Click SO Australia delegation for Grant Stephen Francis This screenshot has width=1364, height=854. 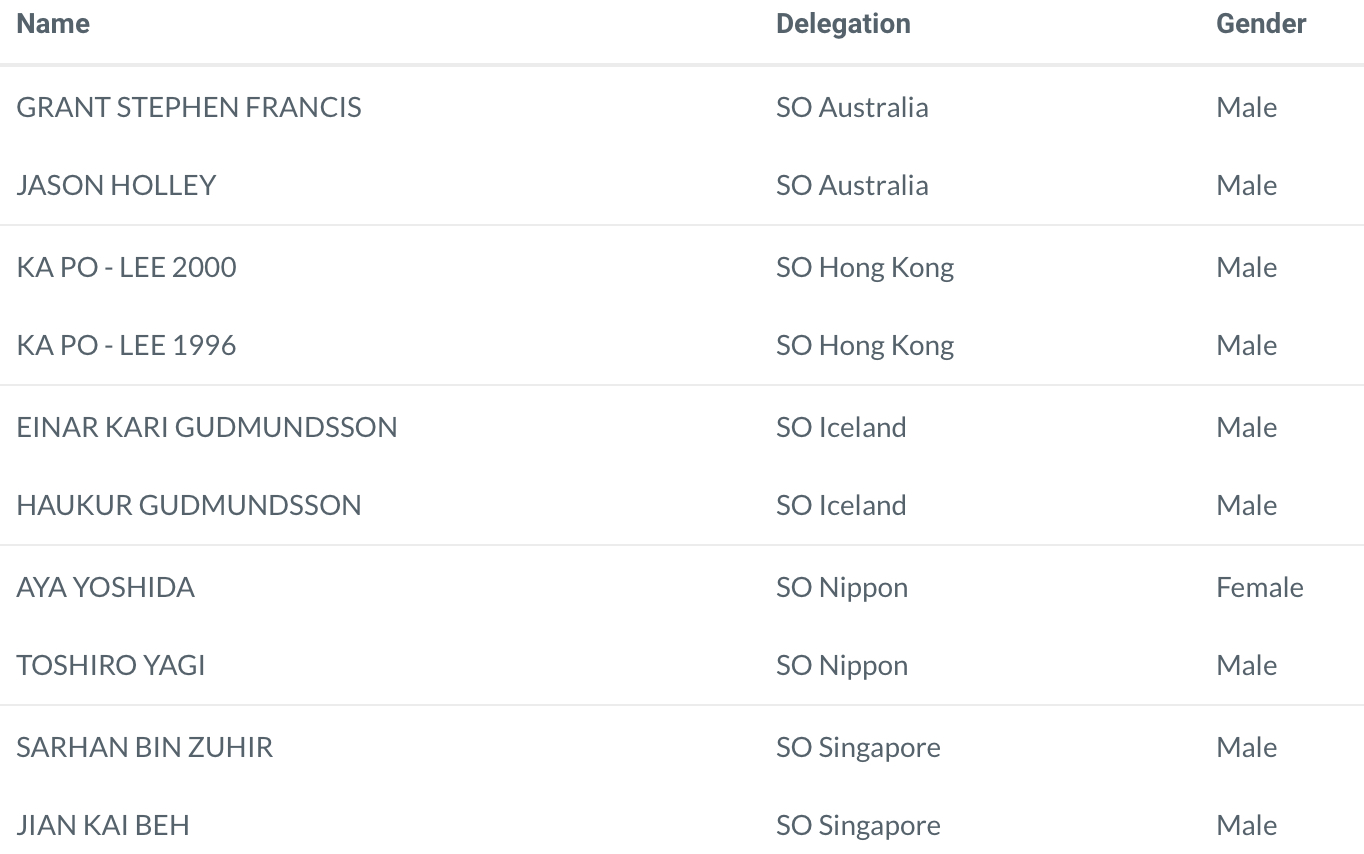pos(852,107)
